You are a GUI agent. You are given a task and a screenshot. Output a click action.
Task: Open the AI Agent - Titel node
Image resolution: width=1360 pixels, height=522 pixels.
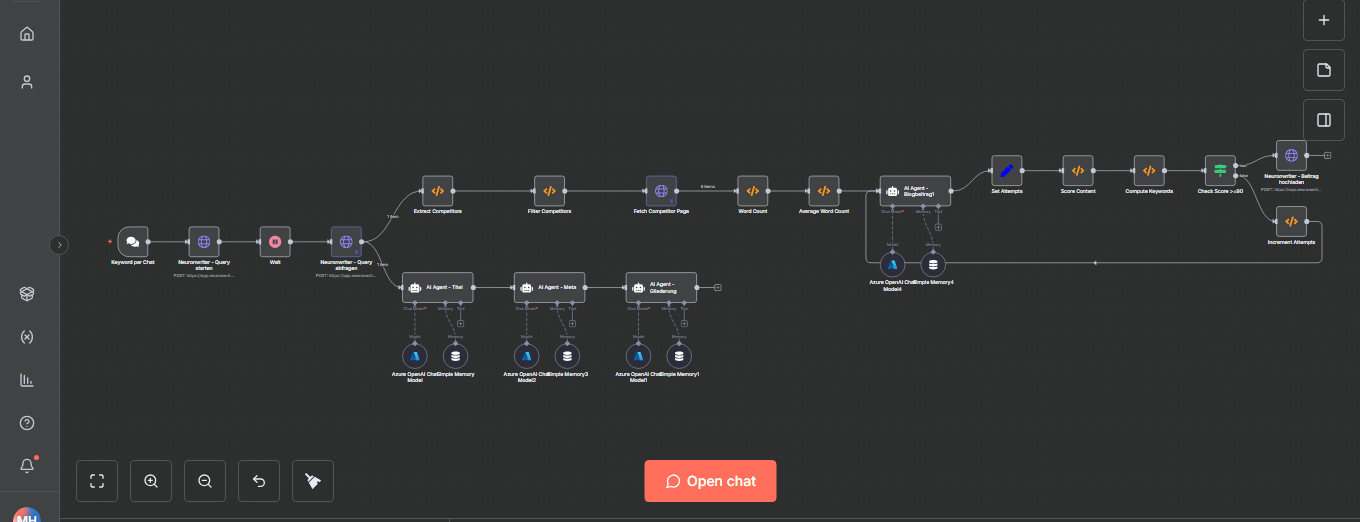pos(437,287)
